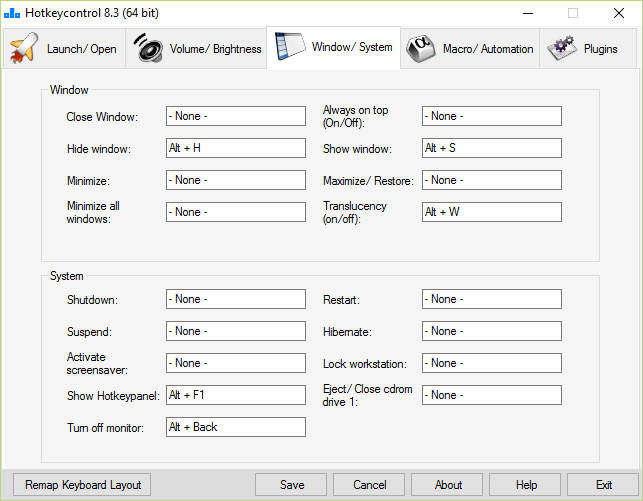This screenshot has width=643, height=501.
Task: Click the window icon on Window/System tab
Action: pos(290,46)
